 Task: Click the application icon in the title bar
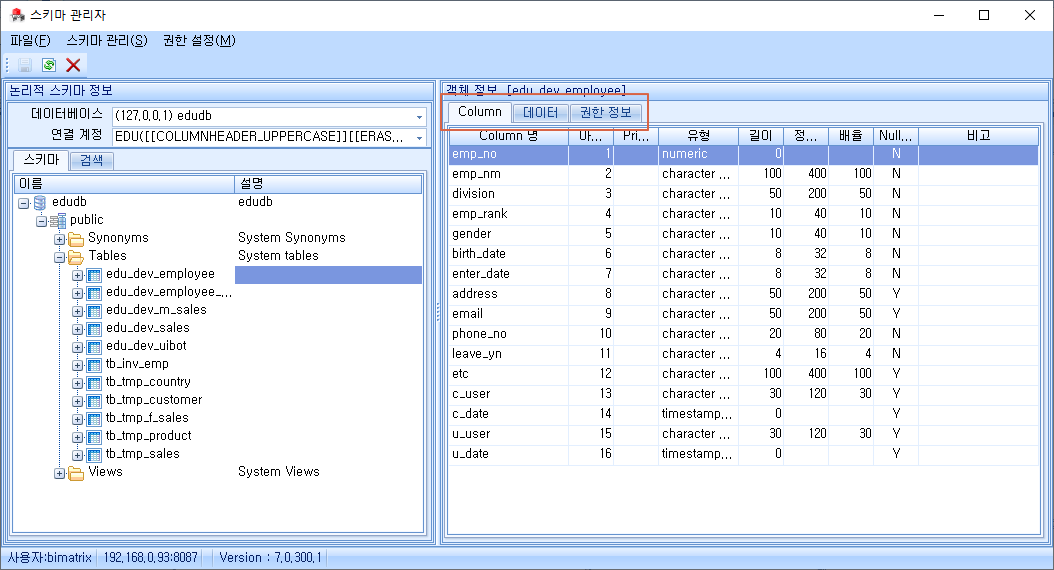point(17,15)
